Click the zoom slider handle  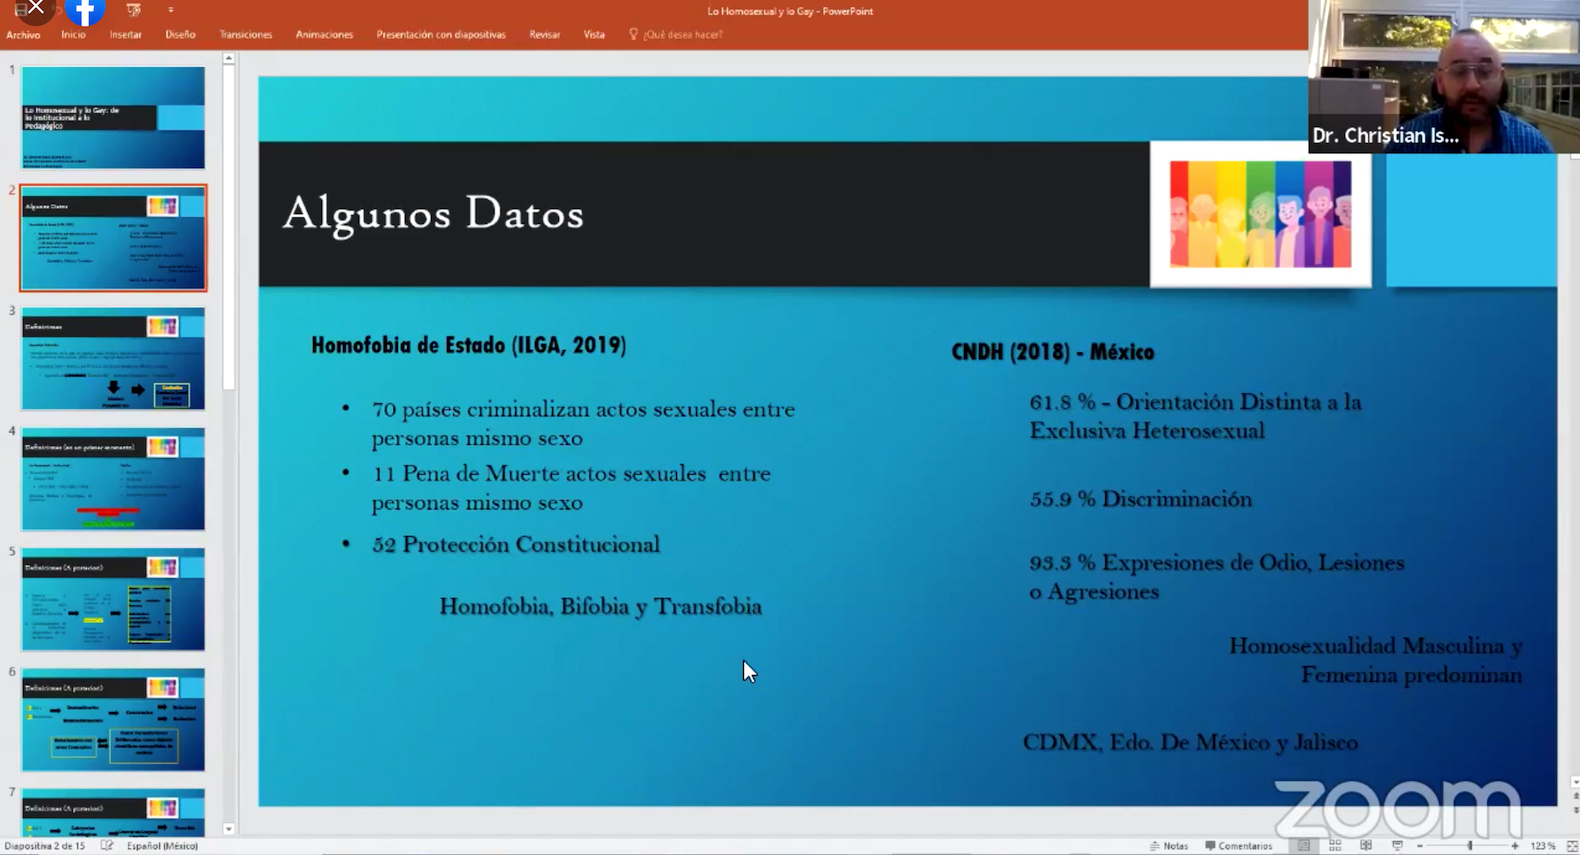click(x=1470, y=846)
